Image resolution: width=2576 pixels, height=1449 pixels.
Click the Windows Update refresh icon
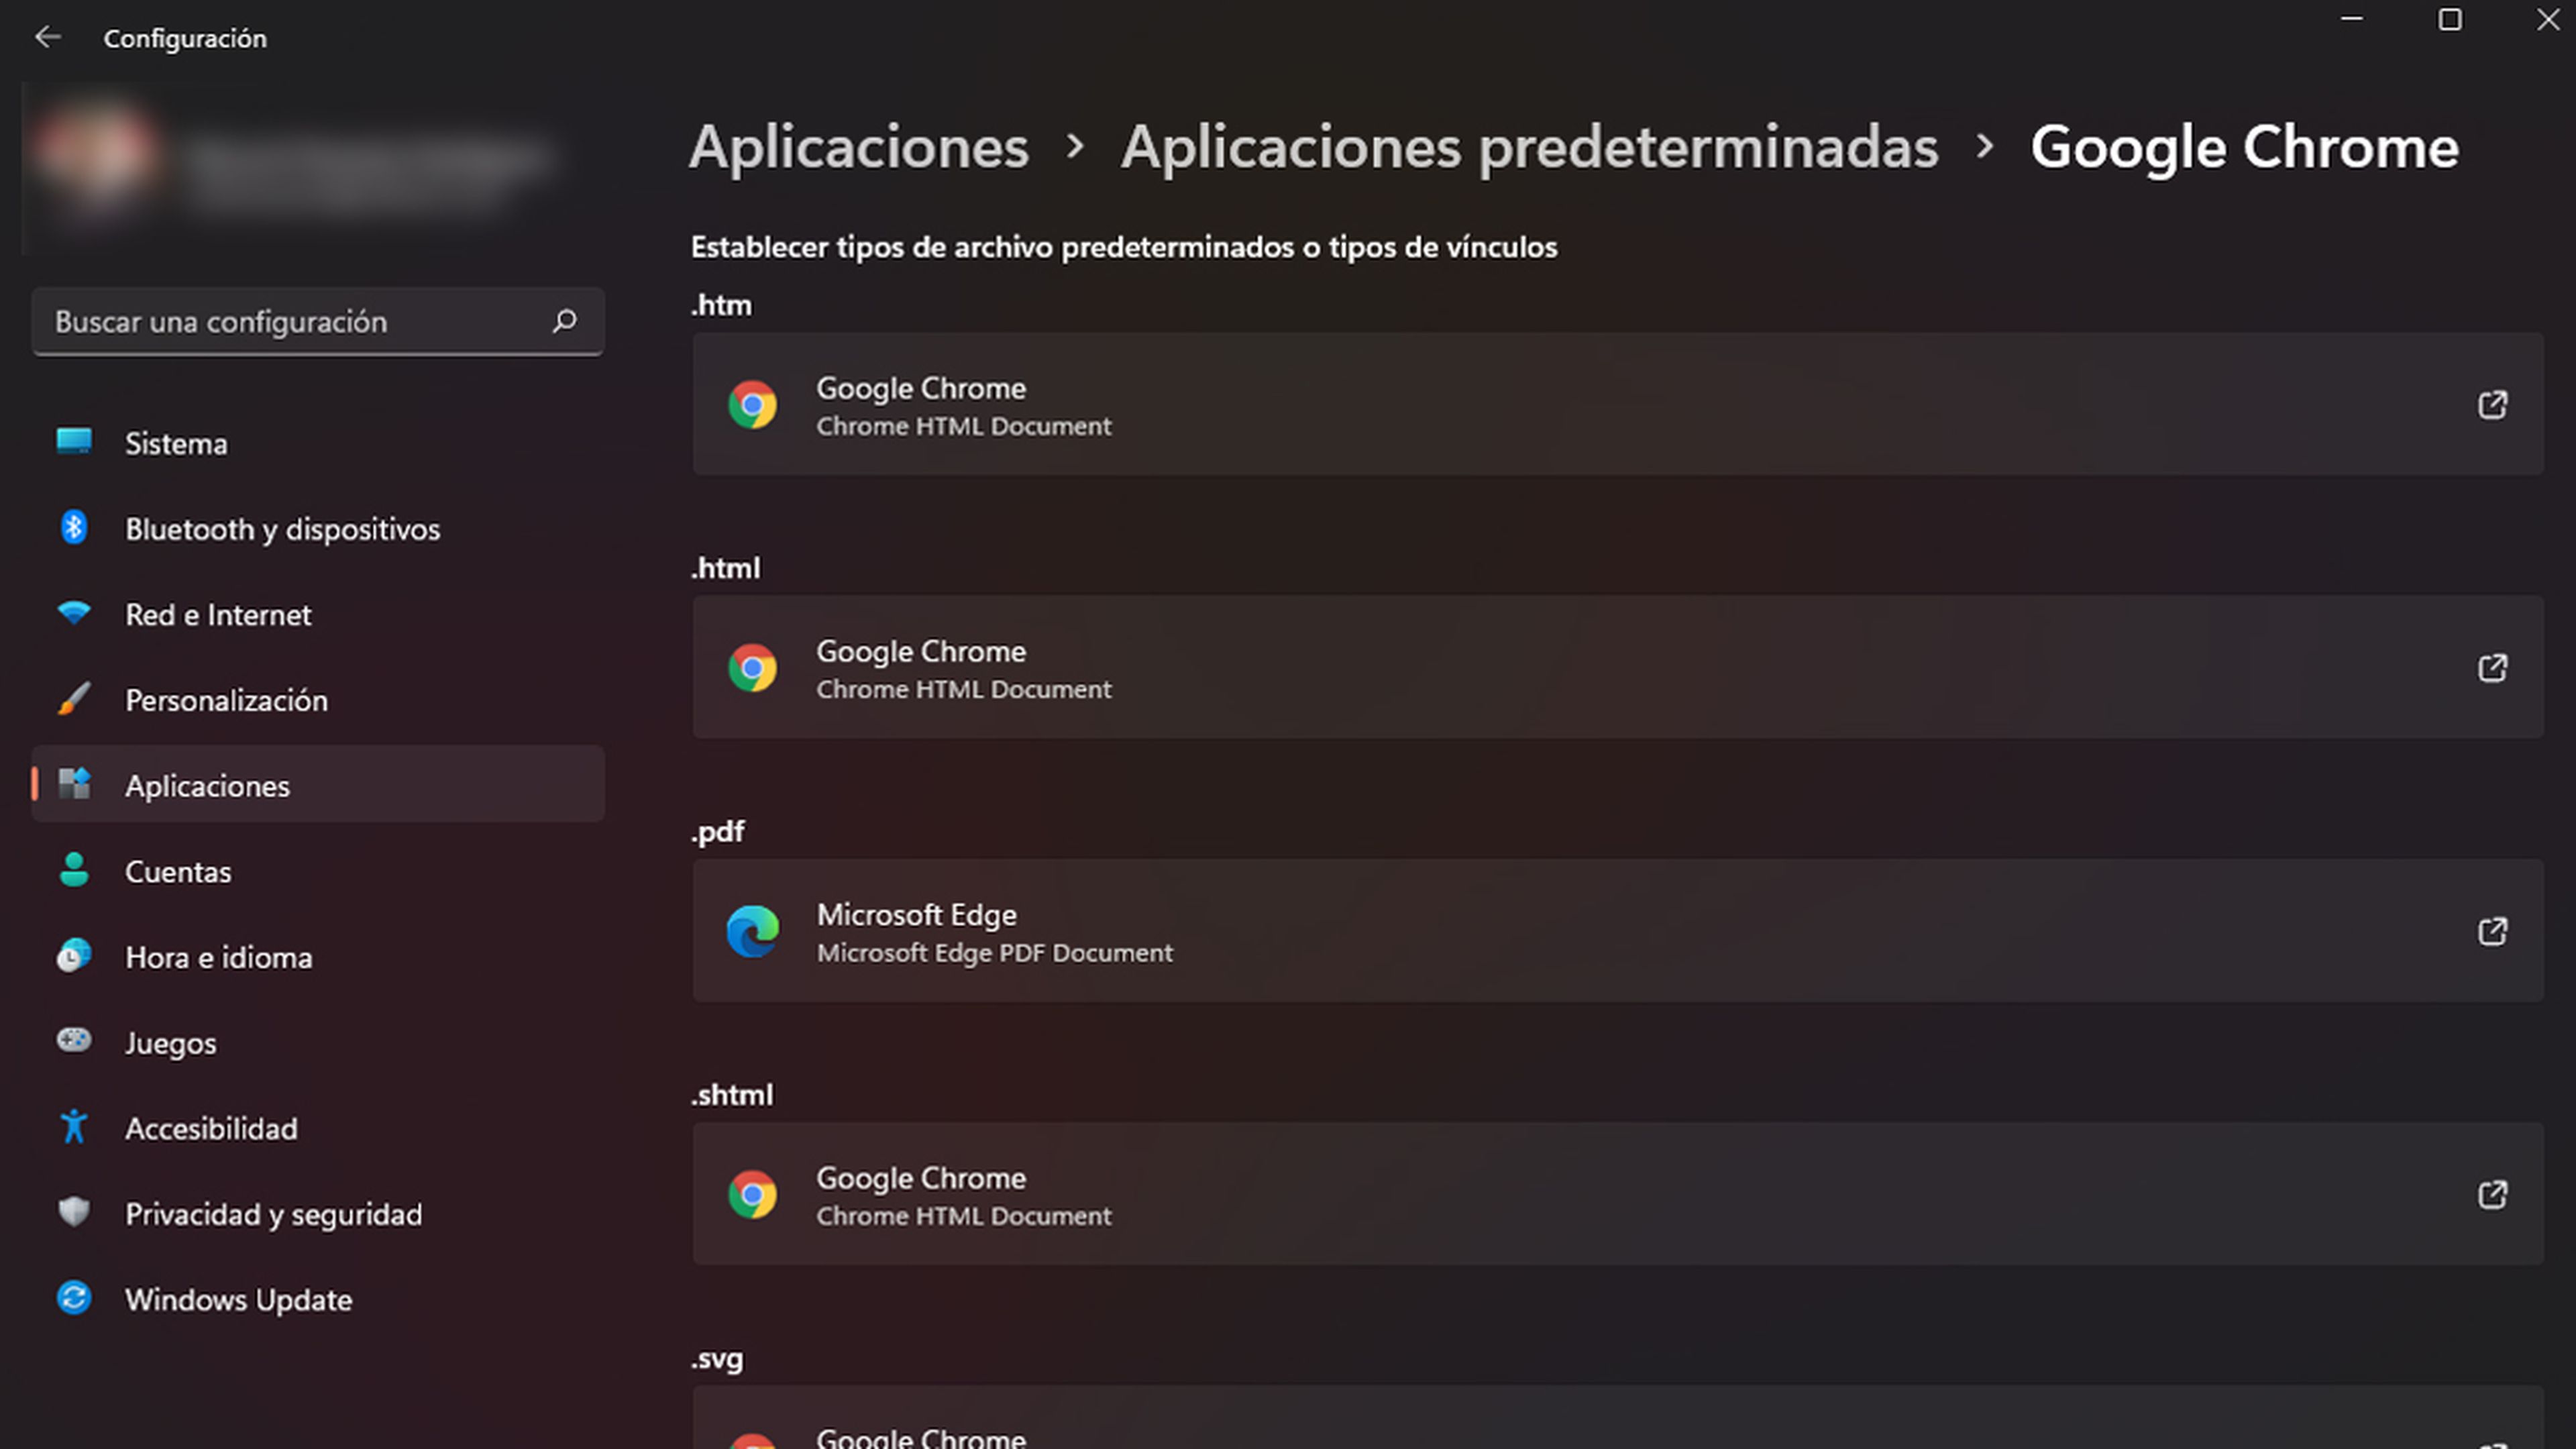(74, 1298)
